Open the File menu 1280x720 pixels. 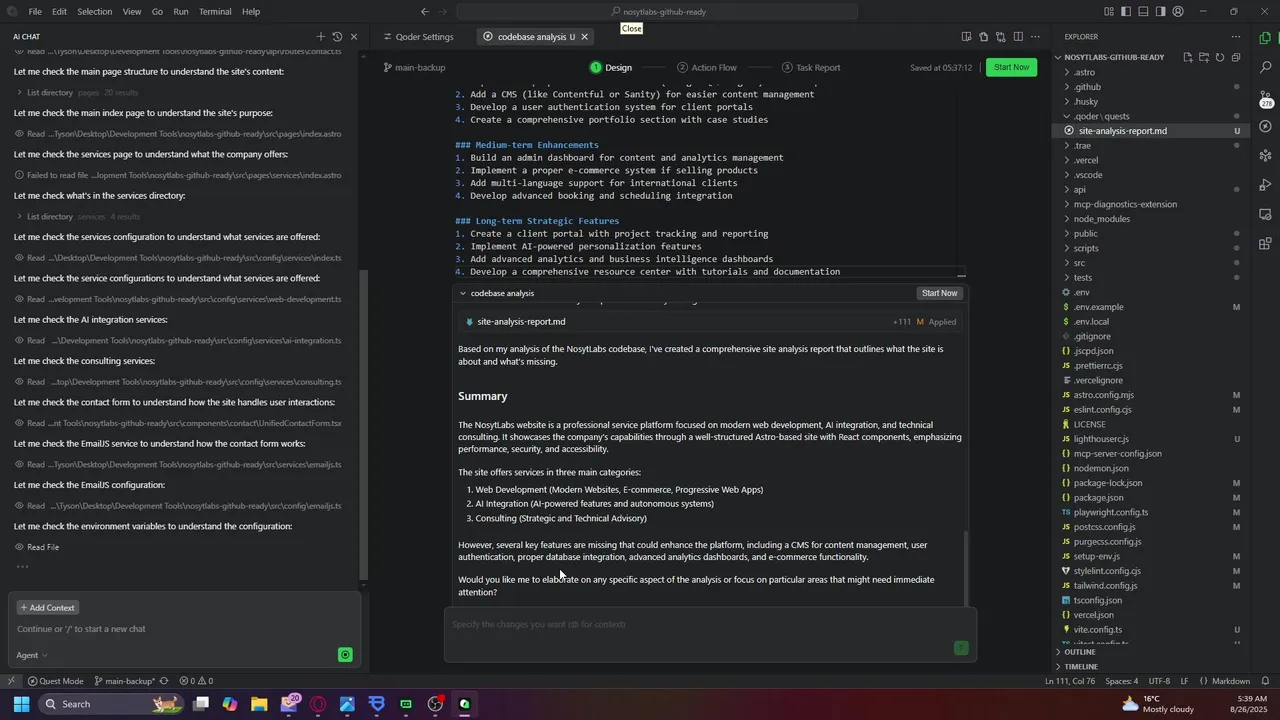click(x=35, y=12)
